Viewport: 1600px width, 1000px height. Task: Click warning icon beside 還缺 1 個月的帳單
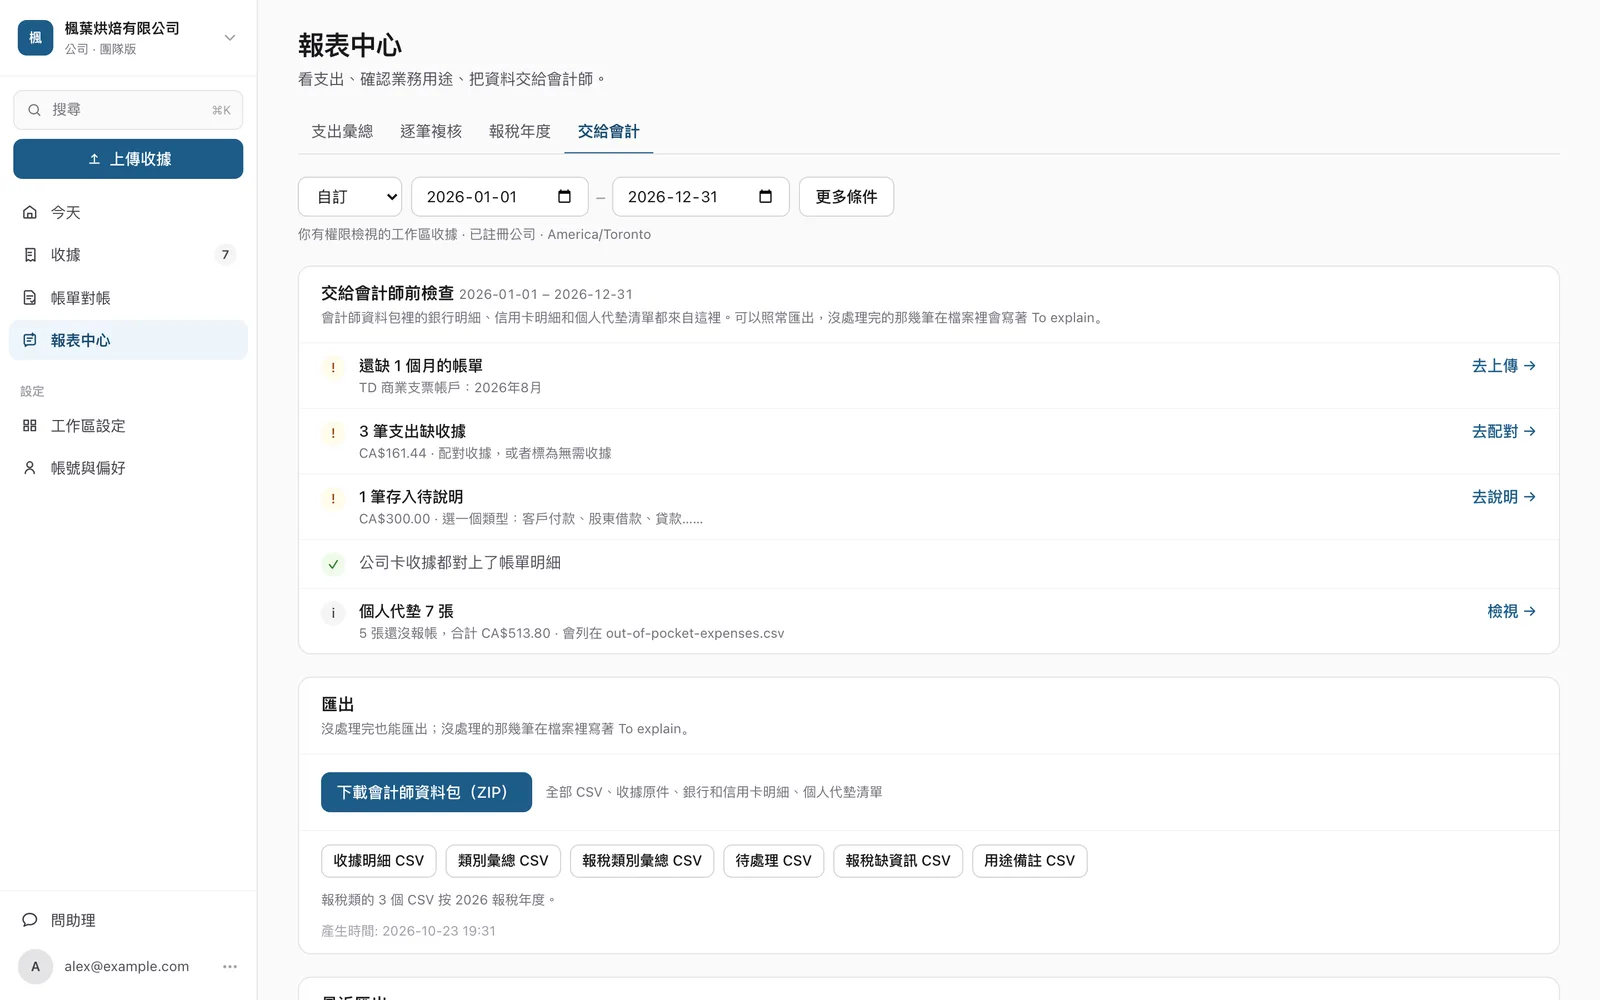pyautogui.click(x=333, y=367)
